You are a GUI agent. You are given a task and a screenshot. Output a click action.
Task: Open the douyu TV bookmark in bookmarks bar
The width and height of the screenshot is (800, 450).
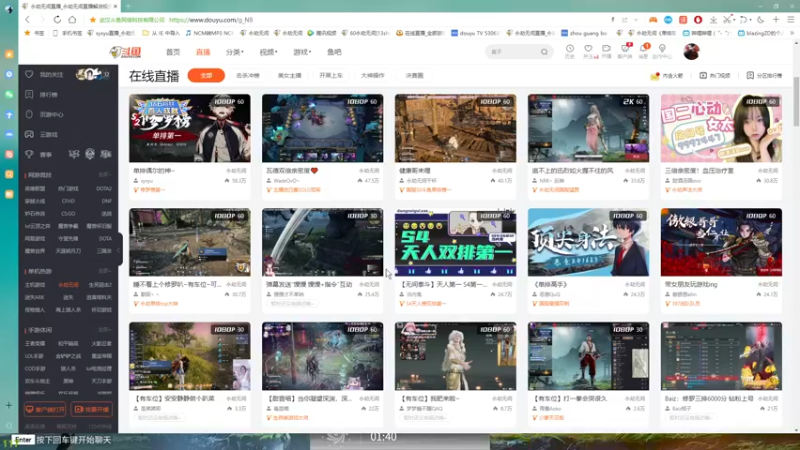pyautogui.click(x=474, y=33)
